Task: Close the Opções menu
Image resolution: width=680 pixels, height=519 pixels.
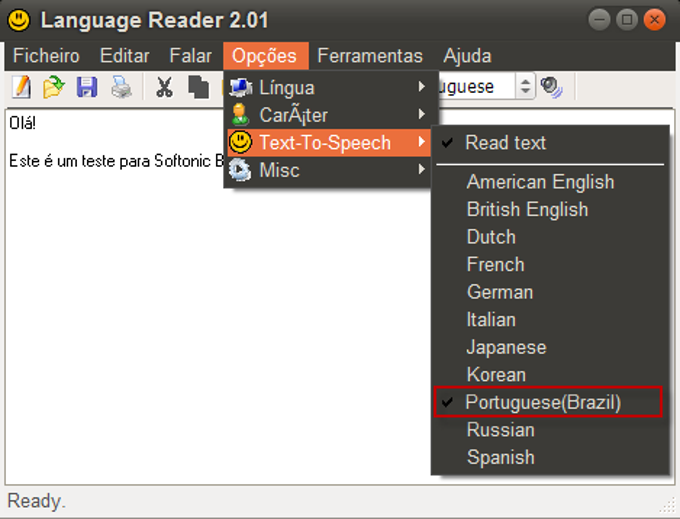Action: click(x=265, y=56)
